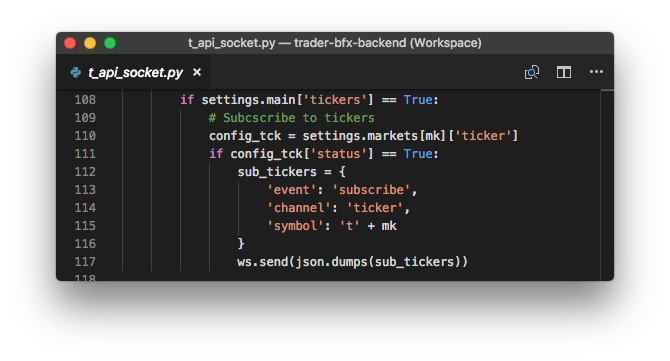
Task: Click the closing brace on line 116
Action: [x=241, y=244]
